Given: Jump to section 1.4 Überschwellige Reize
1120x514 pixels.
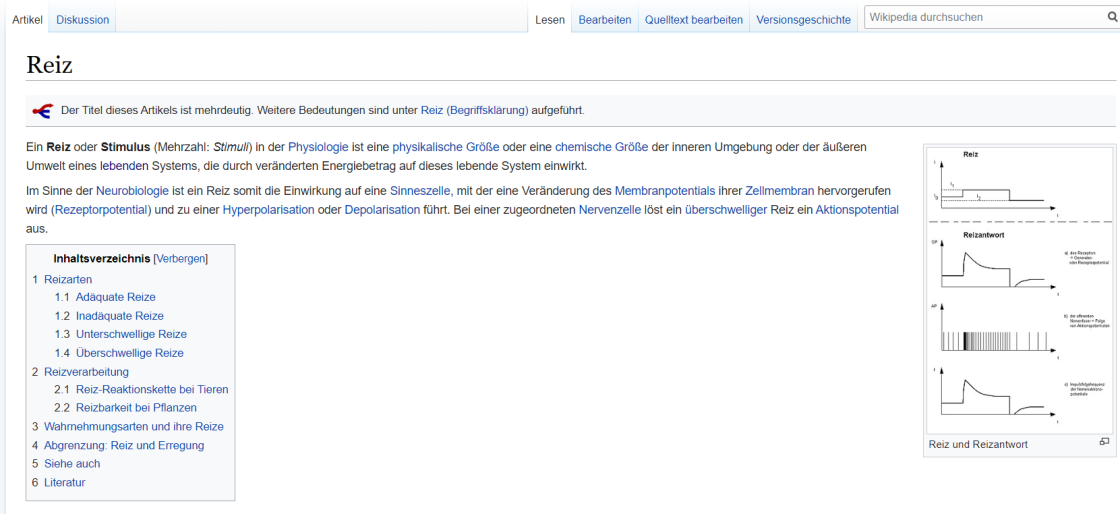Looking at the screenshot, I should (129, 353).
